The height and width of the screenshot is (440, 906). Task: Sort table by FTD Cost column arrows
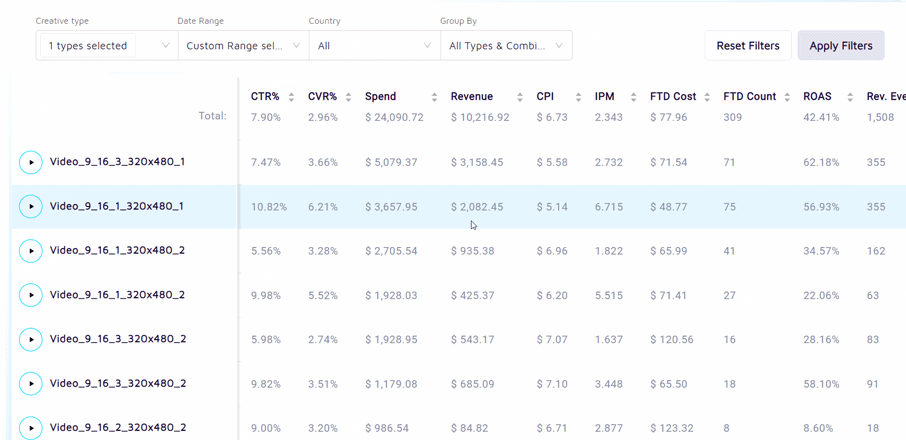click(707, 97)
